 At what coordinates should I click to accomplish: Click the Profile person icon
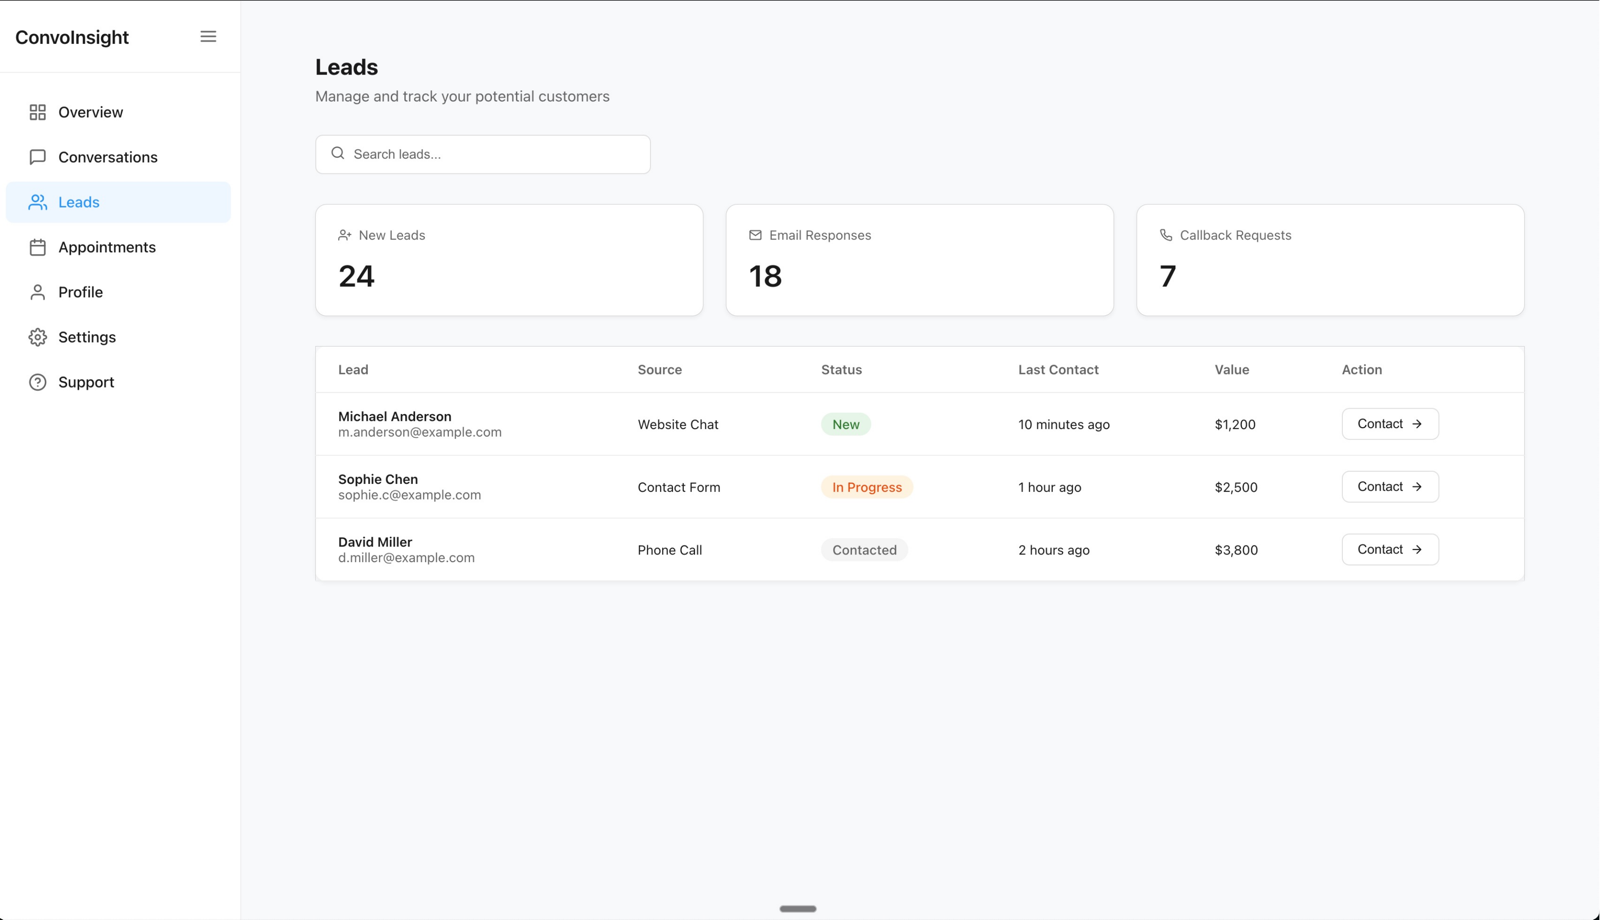tap(38, 292)
